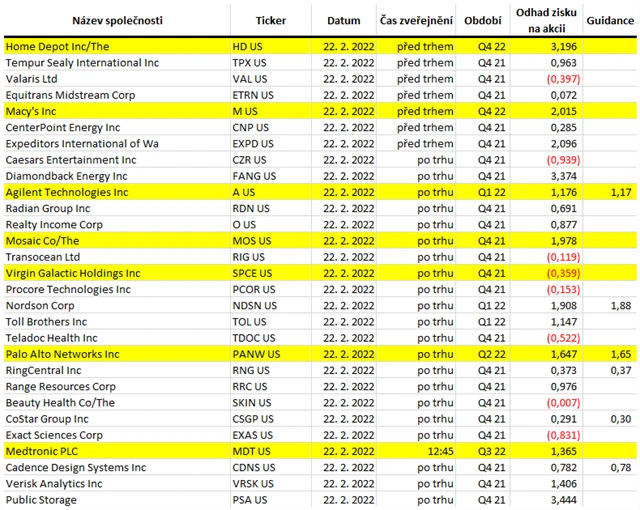Viewport: 640px width, 510px height.
Task: Click the 'Odhad zisku na akcii' header
Action: pos(546,20)
